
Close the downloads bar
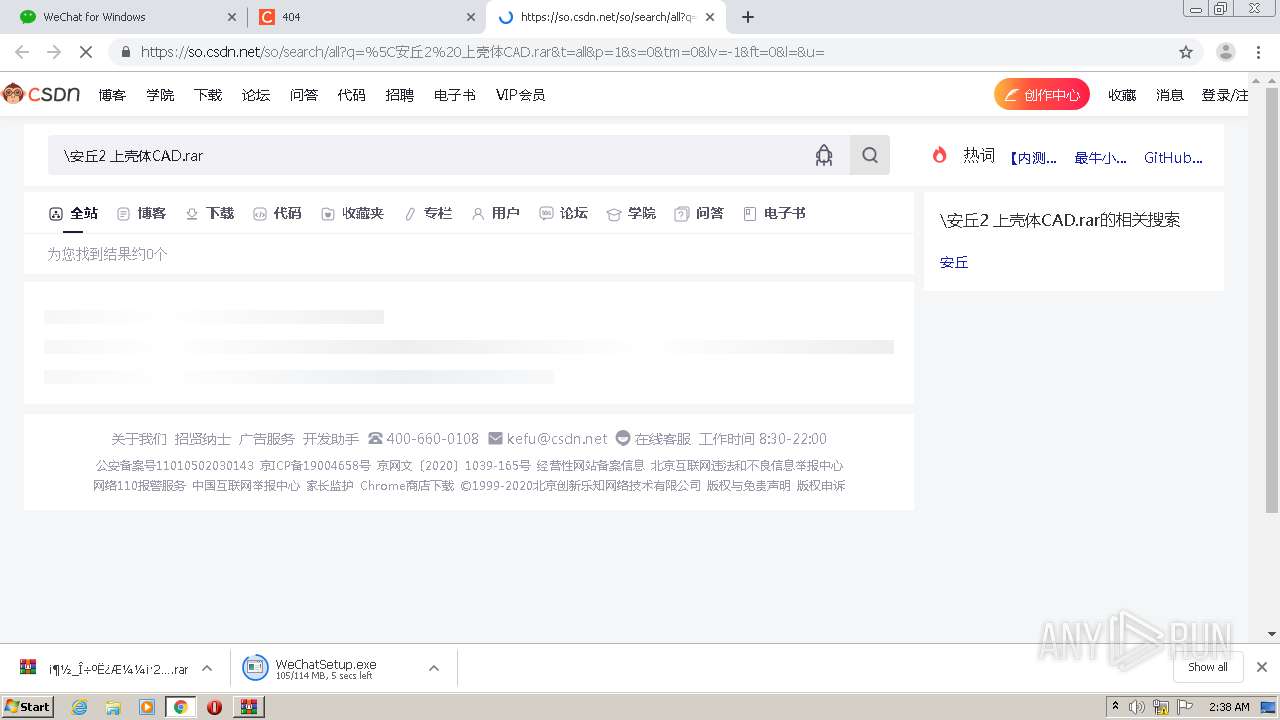click(1262, 667)
